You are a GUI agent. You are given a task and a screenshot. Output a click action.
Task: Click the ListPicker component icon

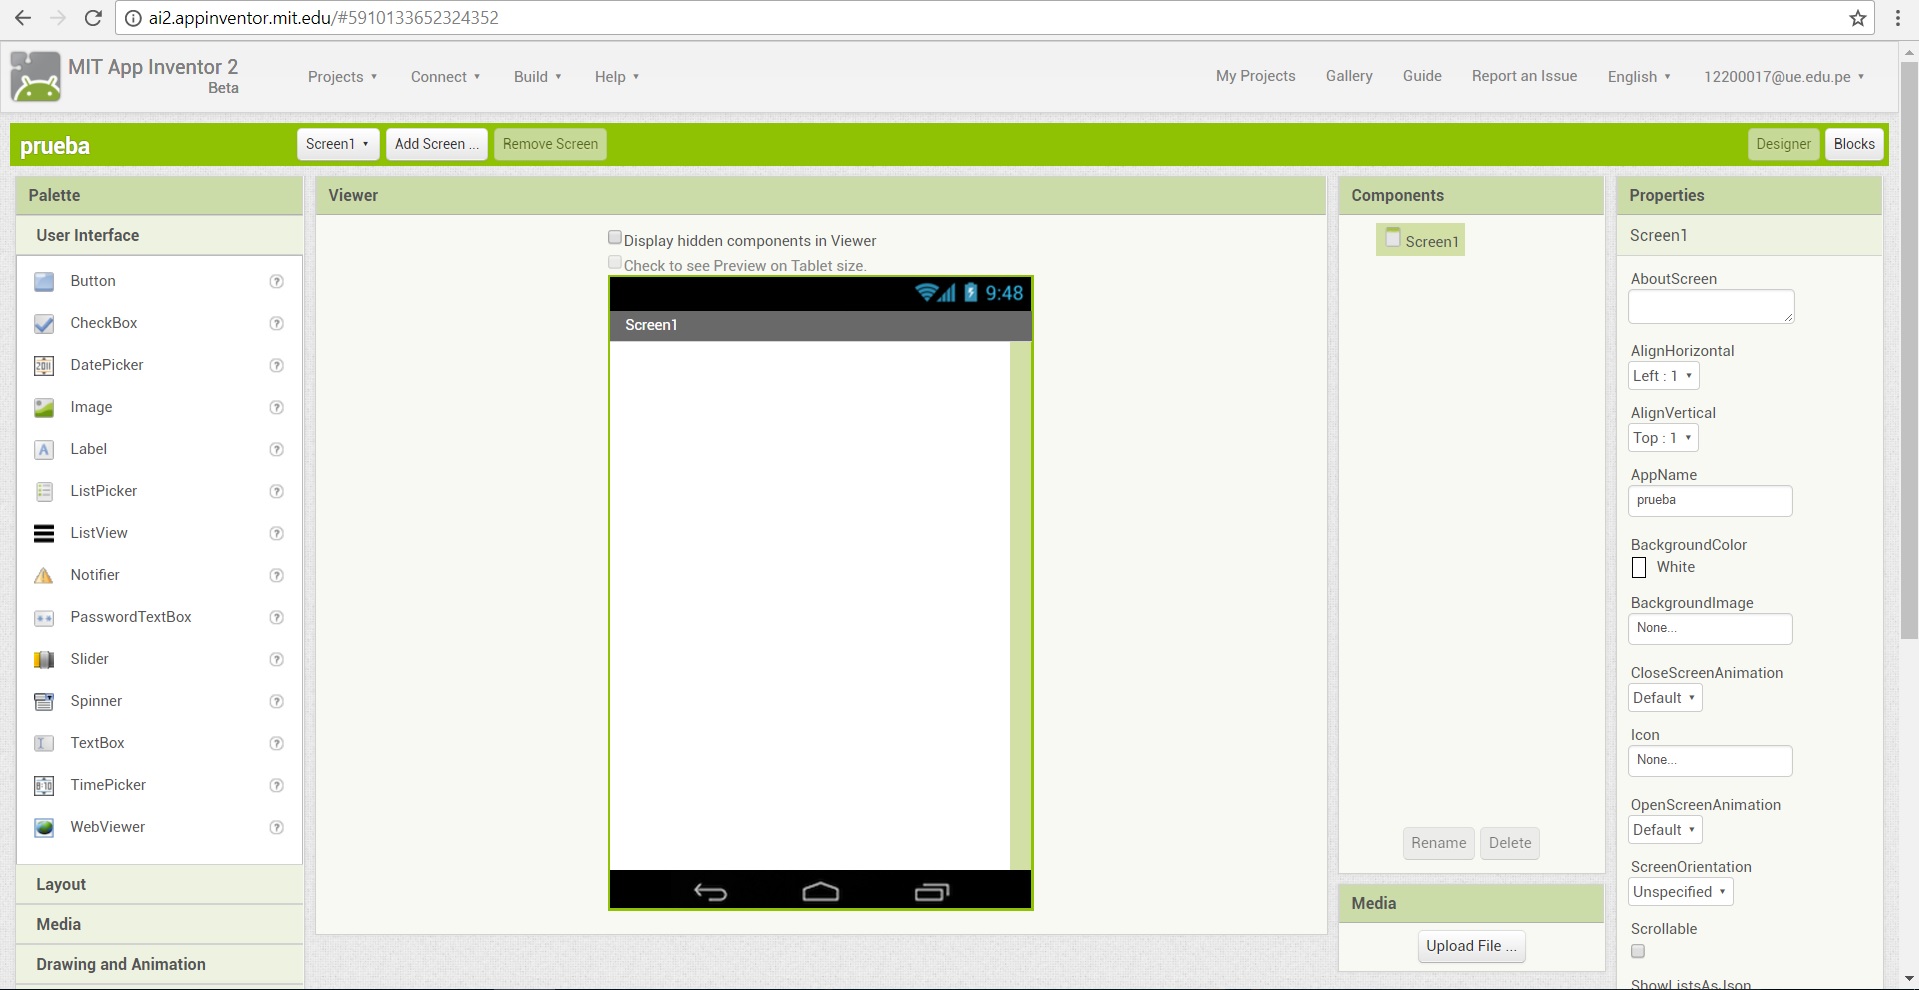[44, 492]
